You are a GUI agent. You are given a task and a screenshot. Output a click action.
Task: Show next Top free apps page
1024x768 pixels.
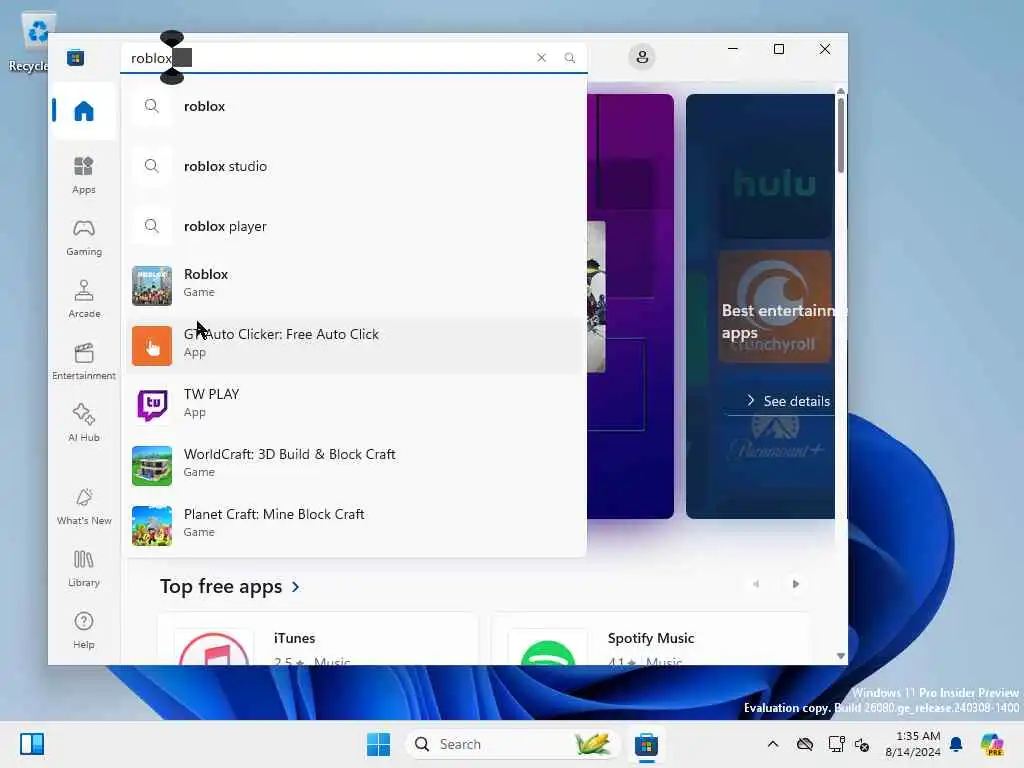[795, 584]
